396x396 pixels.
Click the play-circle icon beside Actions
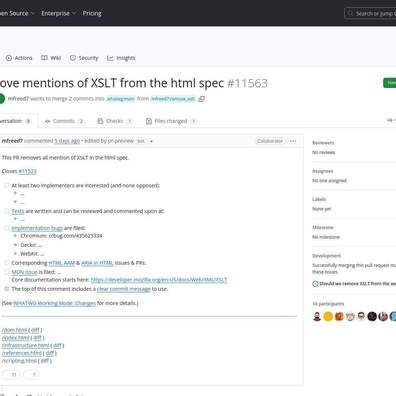(x=9, y=58)
